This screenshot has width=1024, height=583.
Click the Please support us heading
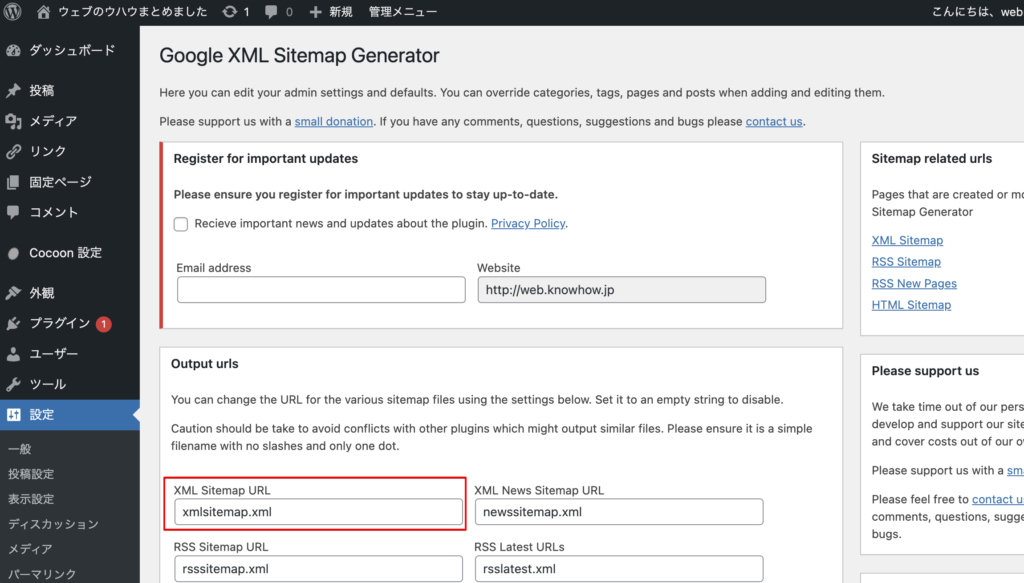click(925, 371)
